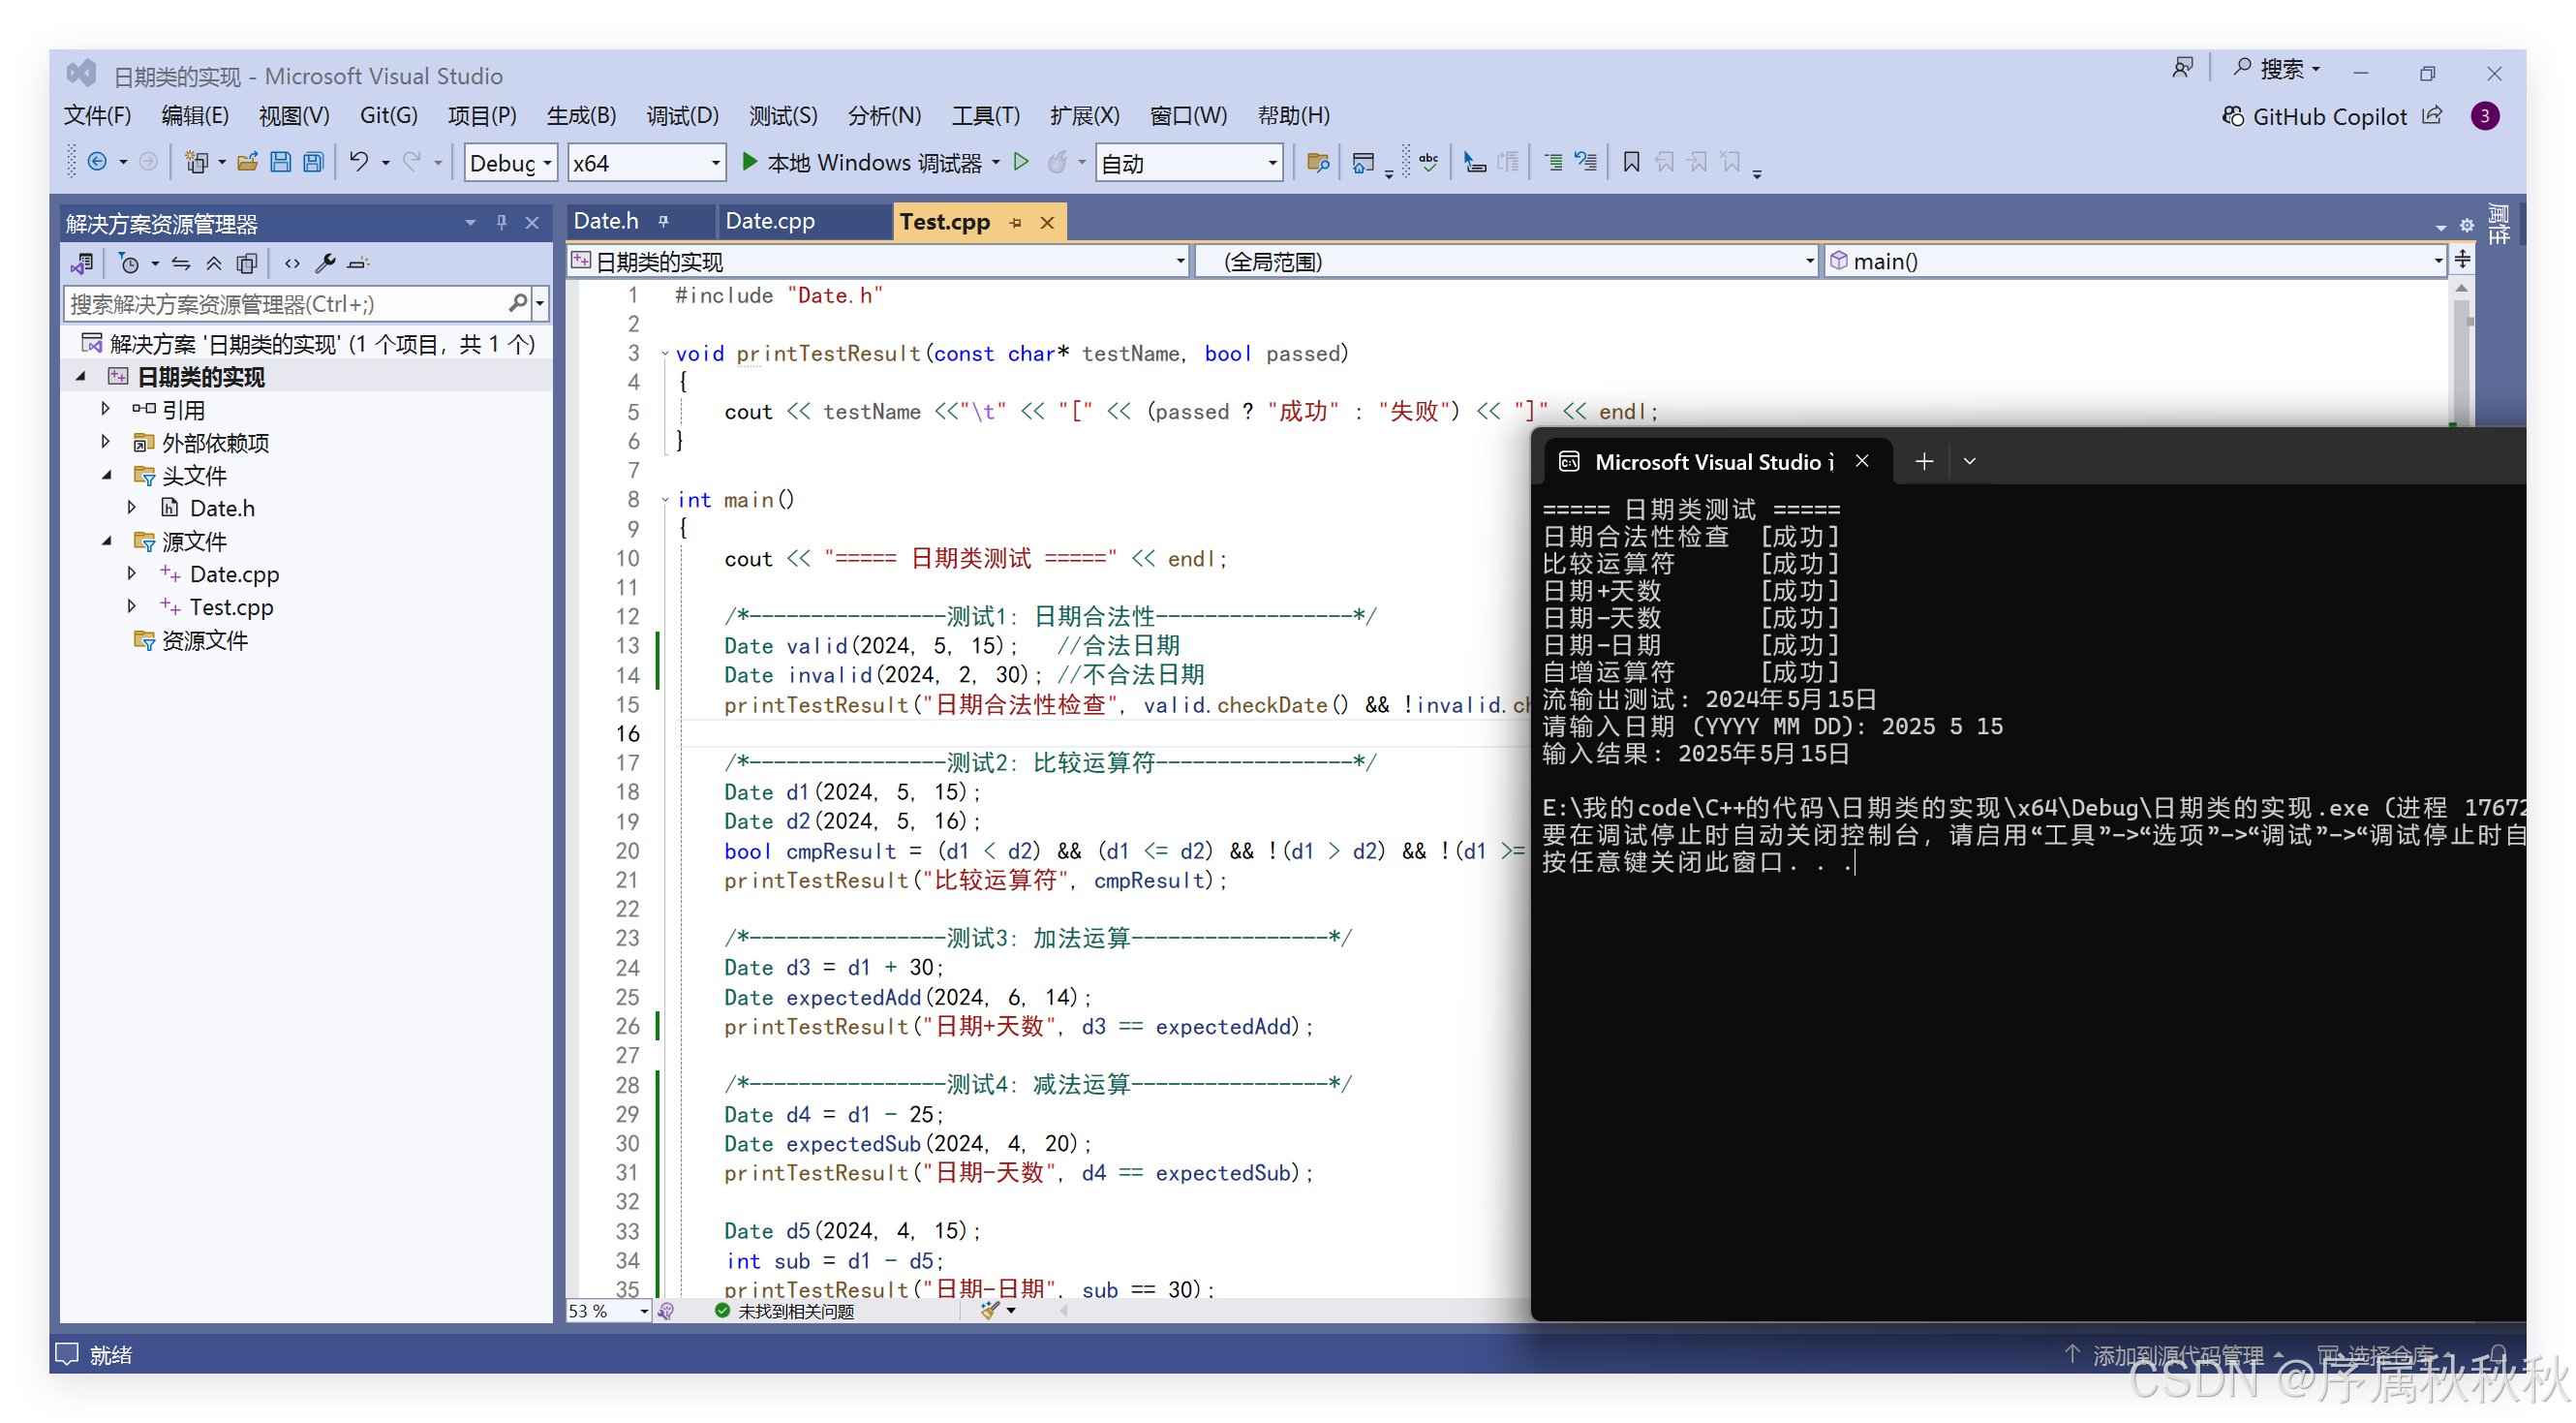Open the 调试(D) menu
Screen dimensions: 2576x1423
(682, 116)
